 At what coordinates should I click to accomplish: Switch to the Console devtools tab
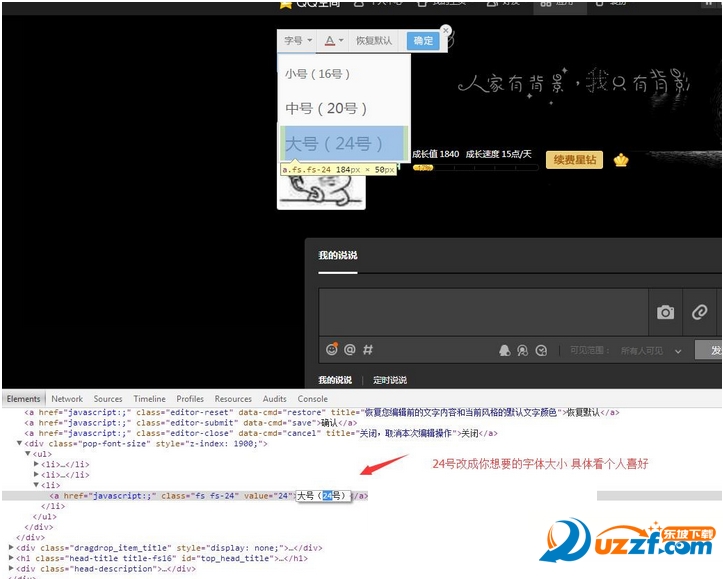(313, 399)
